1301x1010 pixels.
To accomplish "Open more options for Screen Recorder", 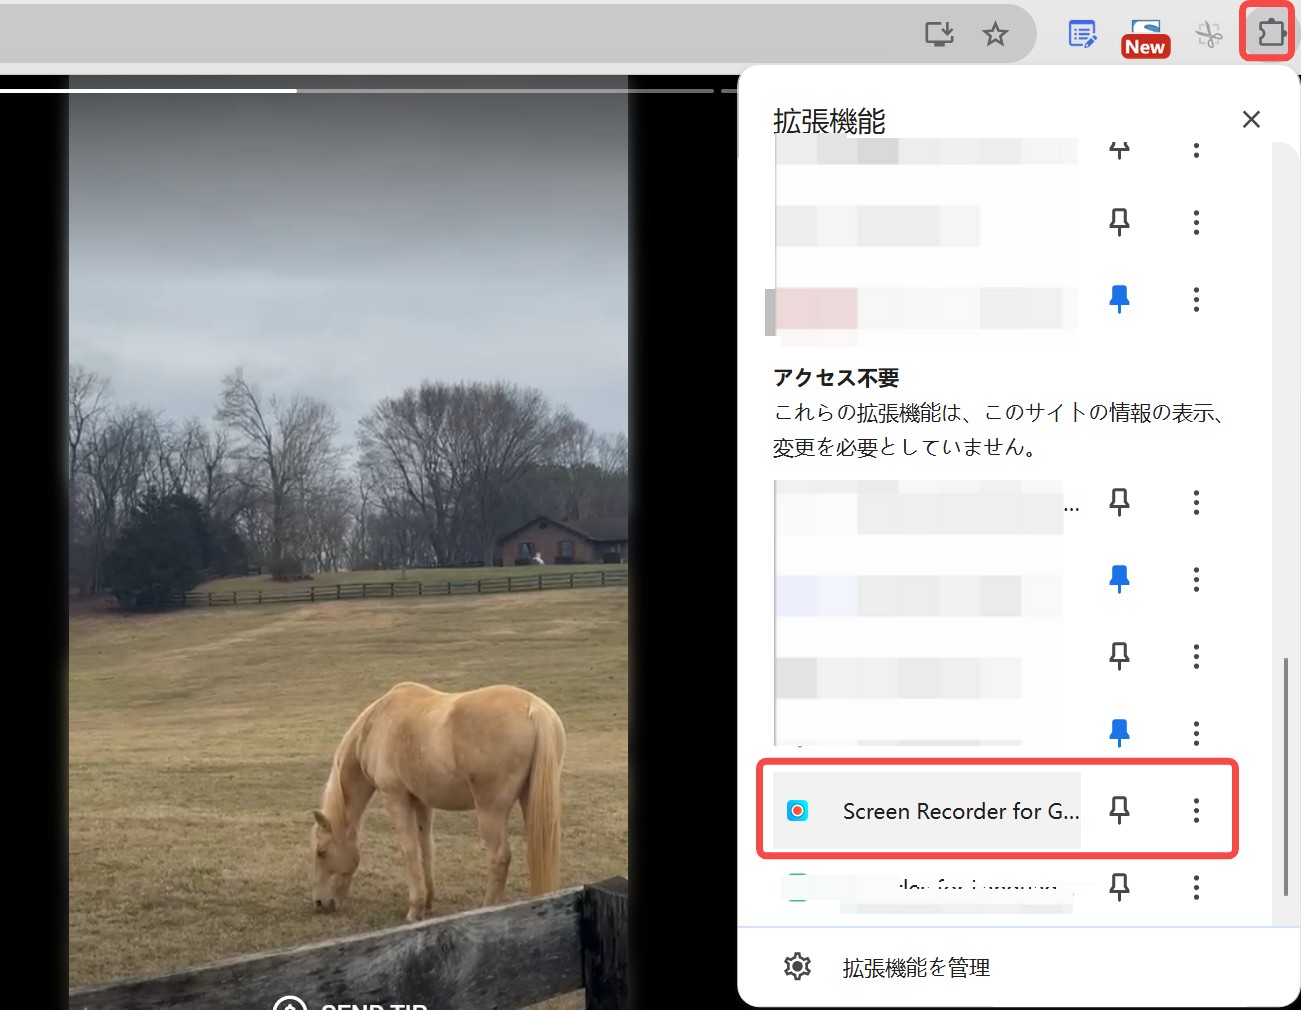I will (x=1196, y=811).
